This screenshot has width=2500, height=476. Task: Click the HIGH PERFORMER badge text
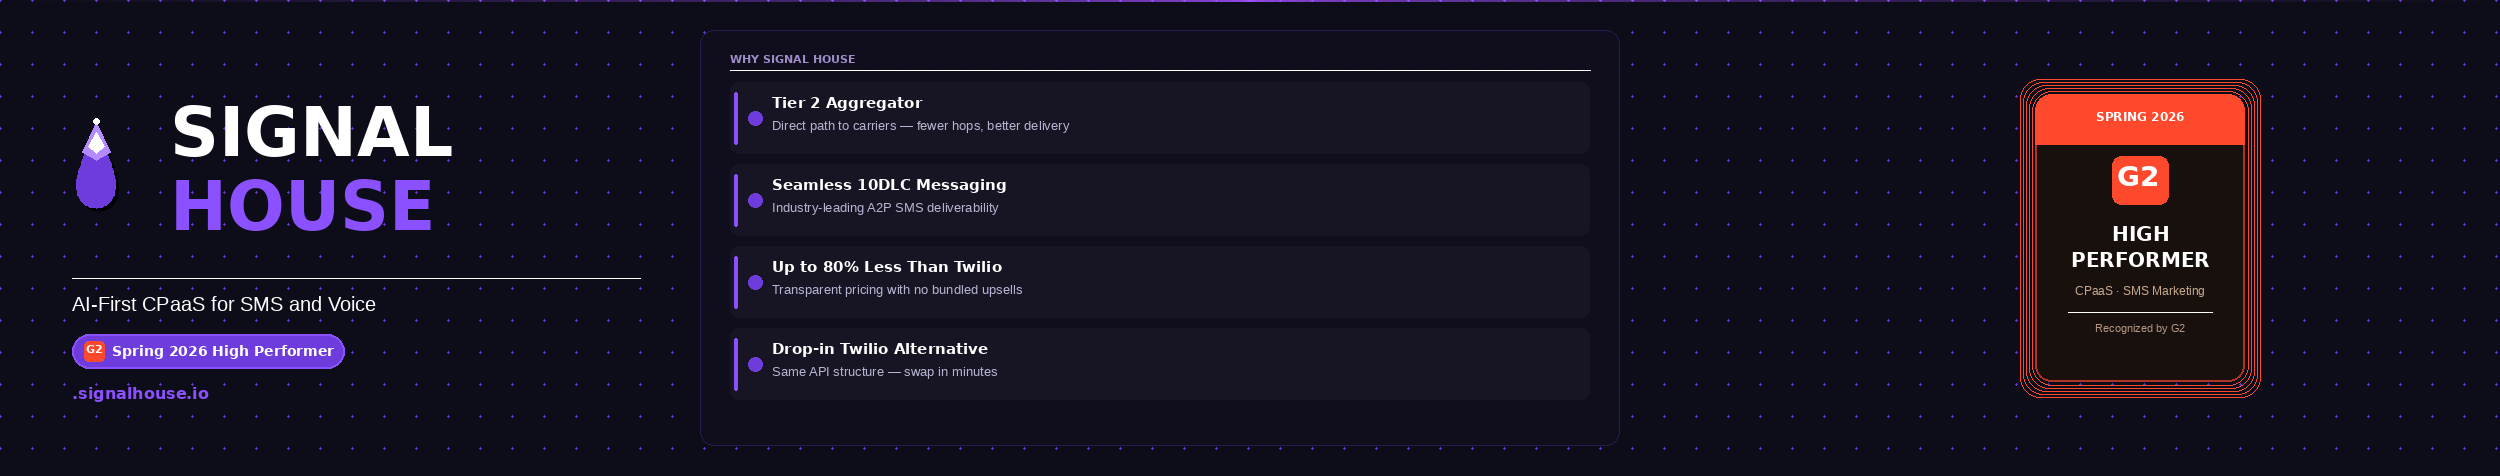click(2140, 247)
